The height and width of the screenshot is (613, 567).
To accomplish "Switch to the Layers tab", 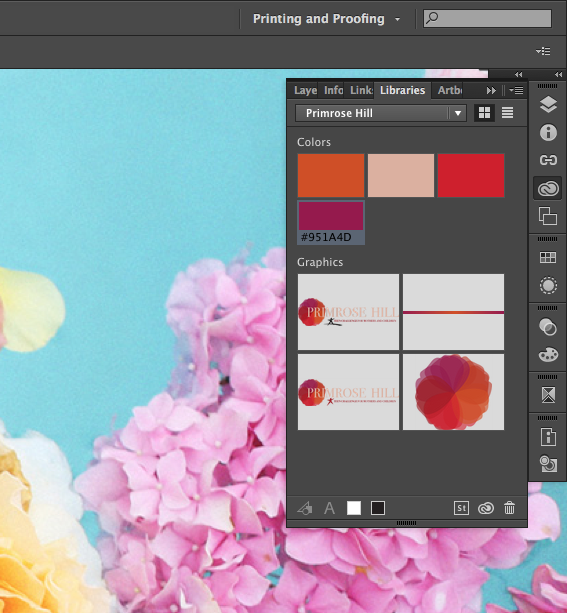I will (305, 90).
